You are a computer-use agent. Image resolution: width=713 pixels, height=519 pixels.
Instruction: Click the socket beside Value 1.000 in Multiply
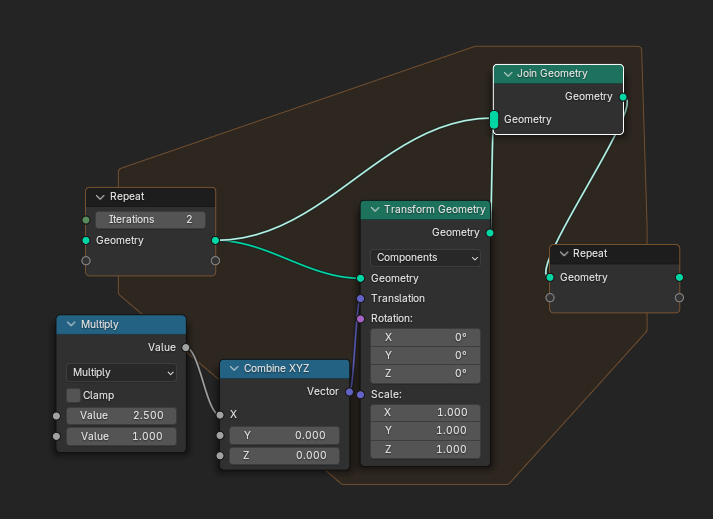(x=56, y=436)
